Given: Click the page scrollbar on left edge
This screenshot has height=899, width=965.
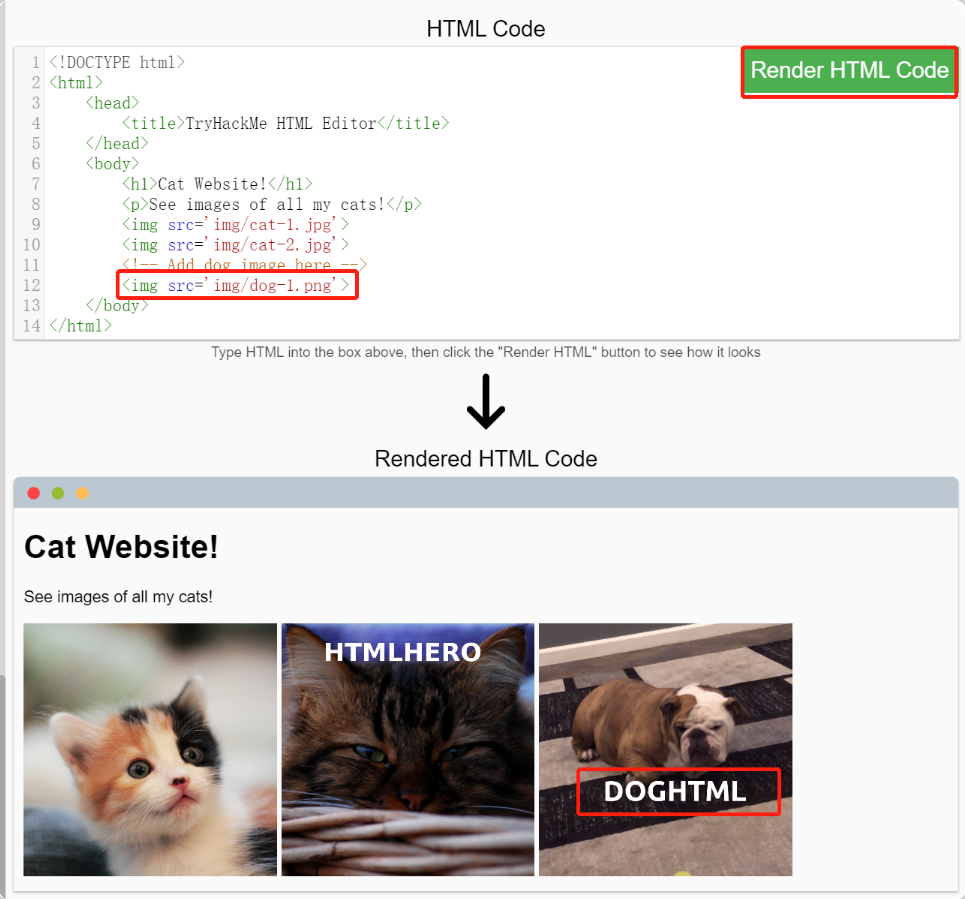Looking at the screenshot, I should coord(2,781).
